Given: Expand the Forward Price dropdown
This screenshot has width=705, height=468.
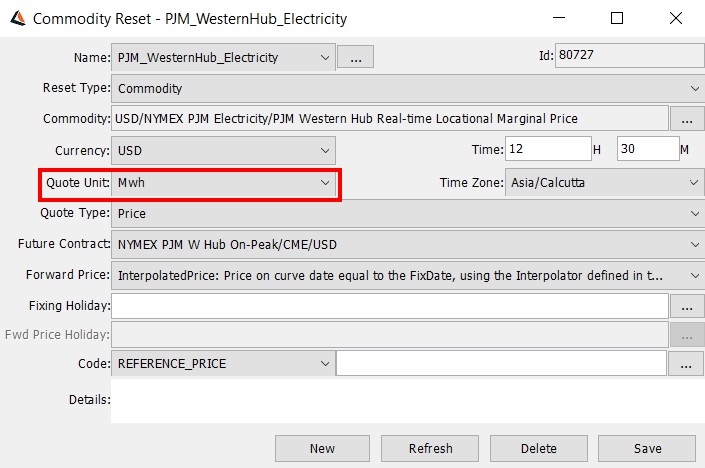Looking at the screenshot, I should pos(408,276).
